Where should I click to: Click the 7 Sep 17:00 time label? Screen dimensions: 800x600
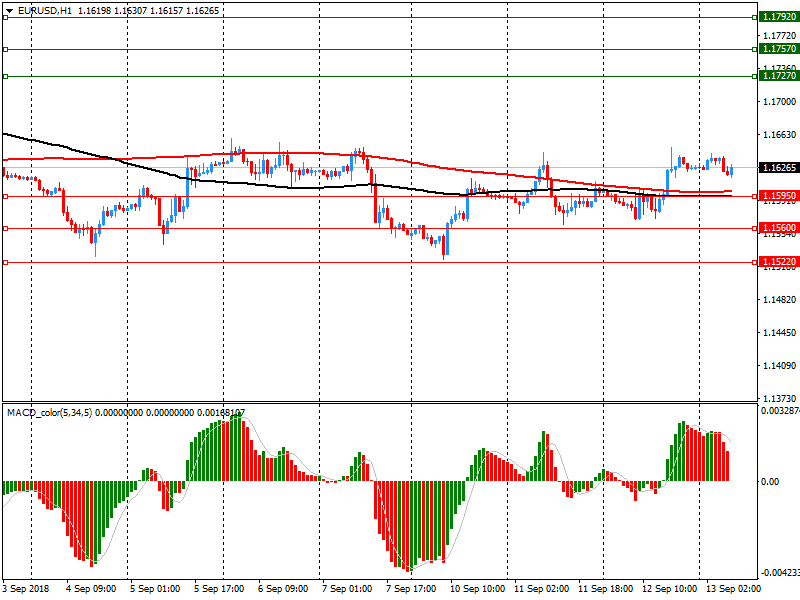point(411,590)
